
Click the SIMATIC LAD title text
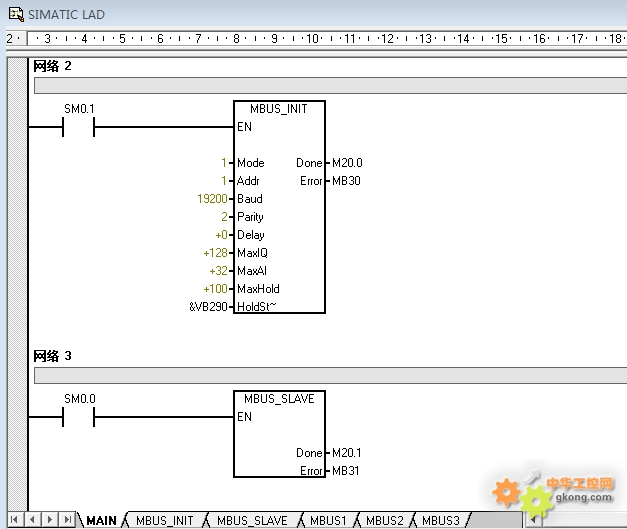(66, 15)
